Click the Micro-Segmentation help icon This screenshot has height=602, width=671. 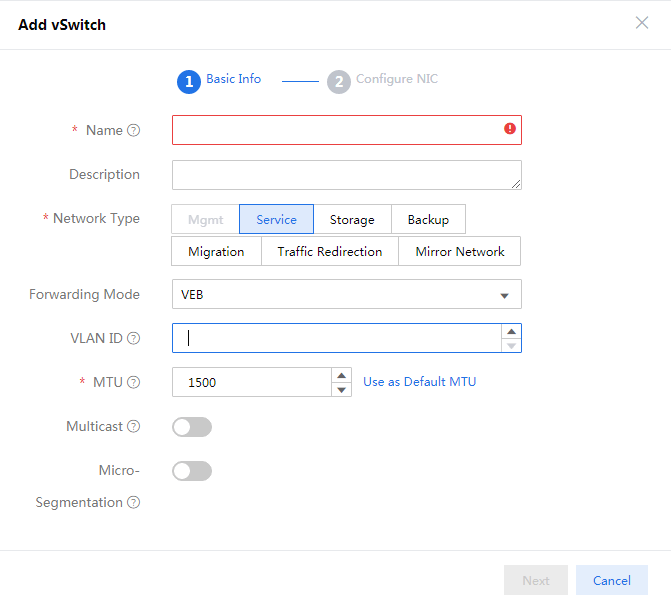[134, 502]
